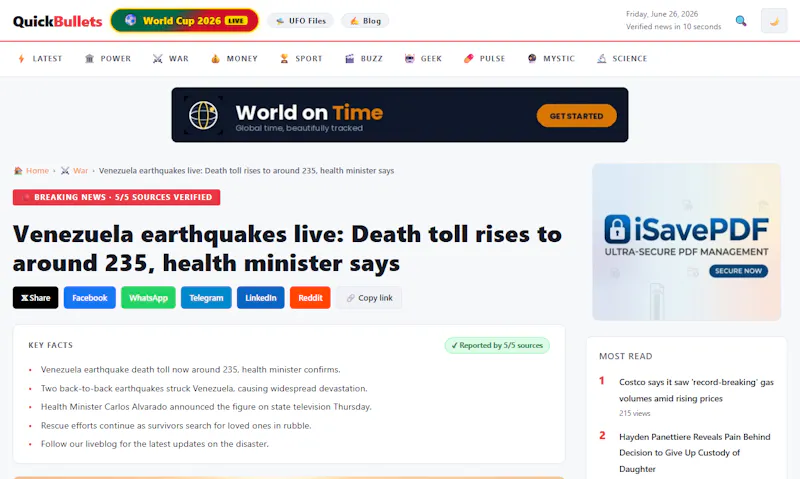
Task: Select the Geek category tab
Action: point(423,59)
